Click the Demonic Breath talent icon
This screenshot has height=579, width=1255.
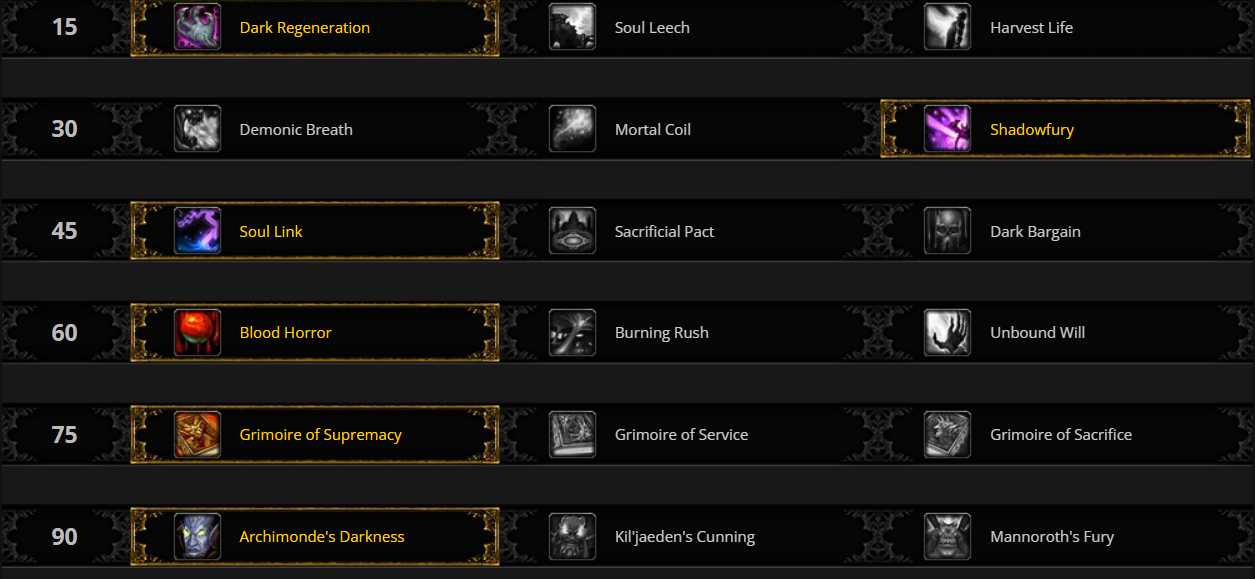[x=197, y=128]
